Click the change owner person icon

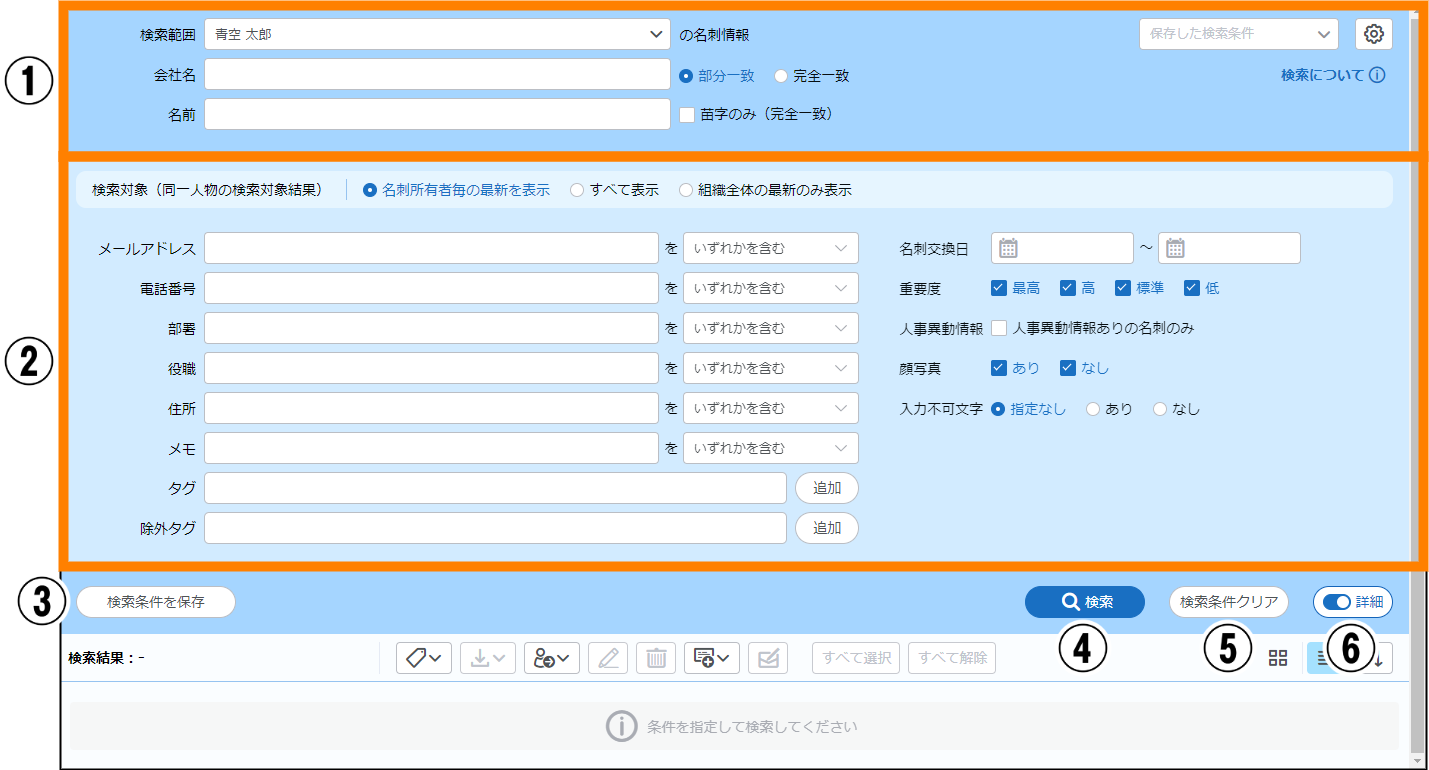coord(551,658)
